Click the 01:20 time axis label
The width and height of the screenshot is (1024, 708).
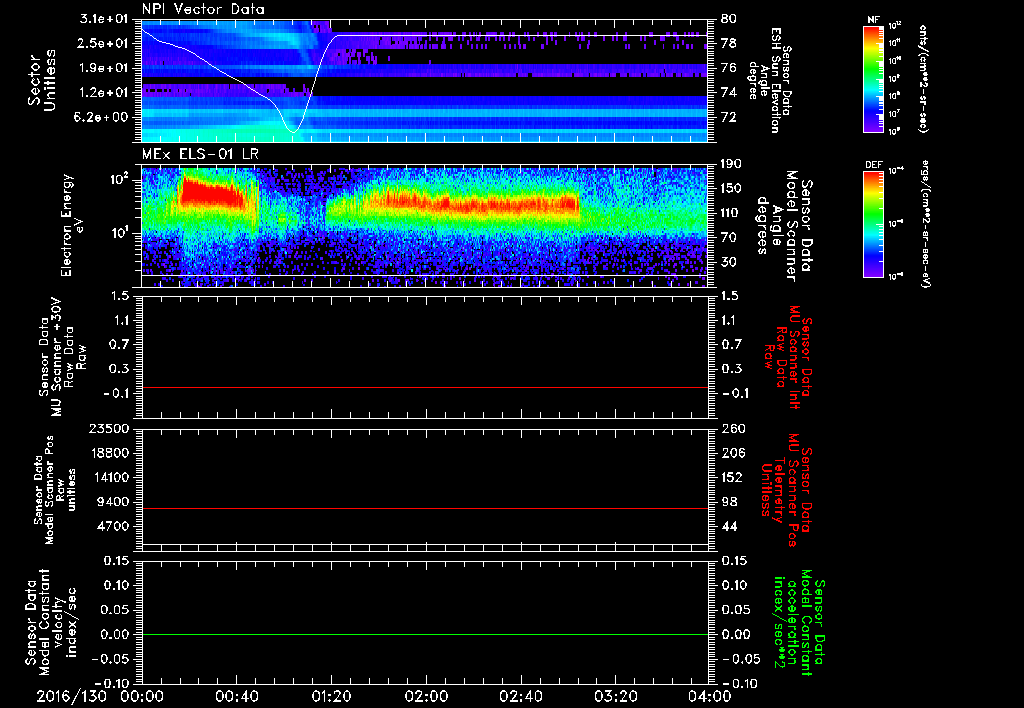pos(331,696)
